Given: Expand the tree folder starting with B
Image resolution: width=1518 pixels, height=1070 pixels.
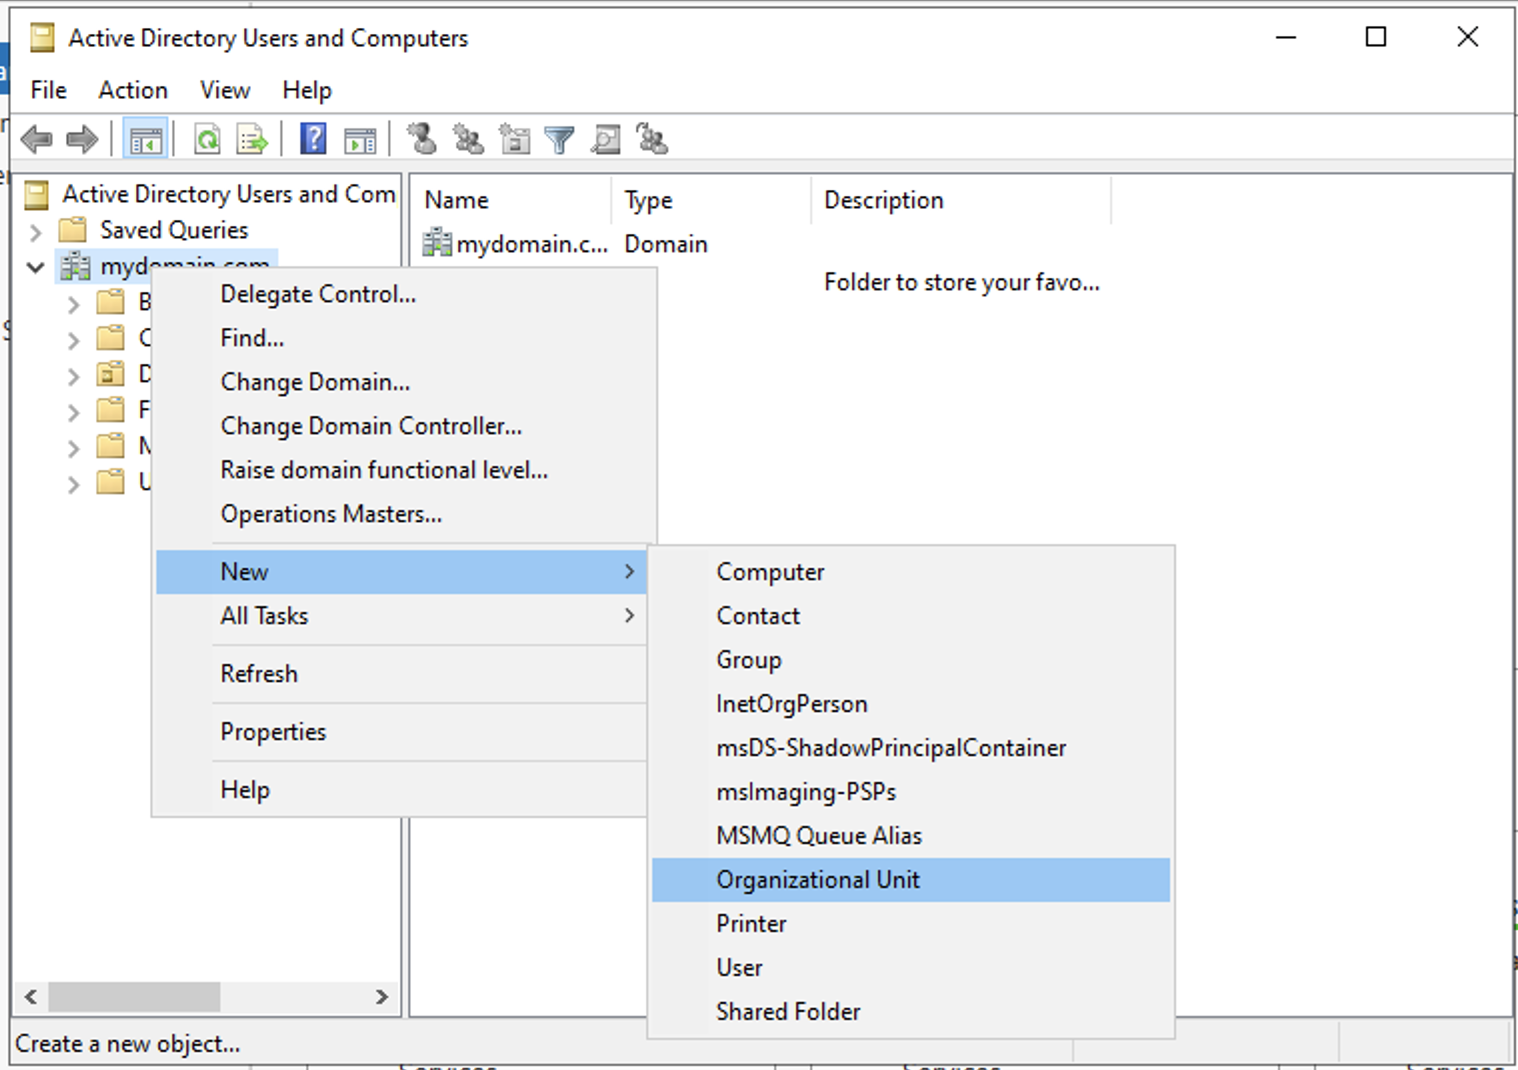Looking at the screenshot, I should [73, 304].
